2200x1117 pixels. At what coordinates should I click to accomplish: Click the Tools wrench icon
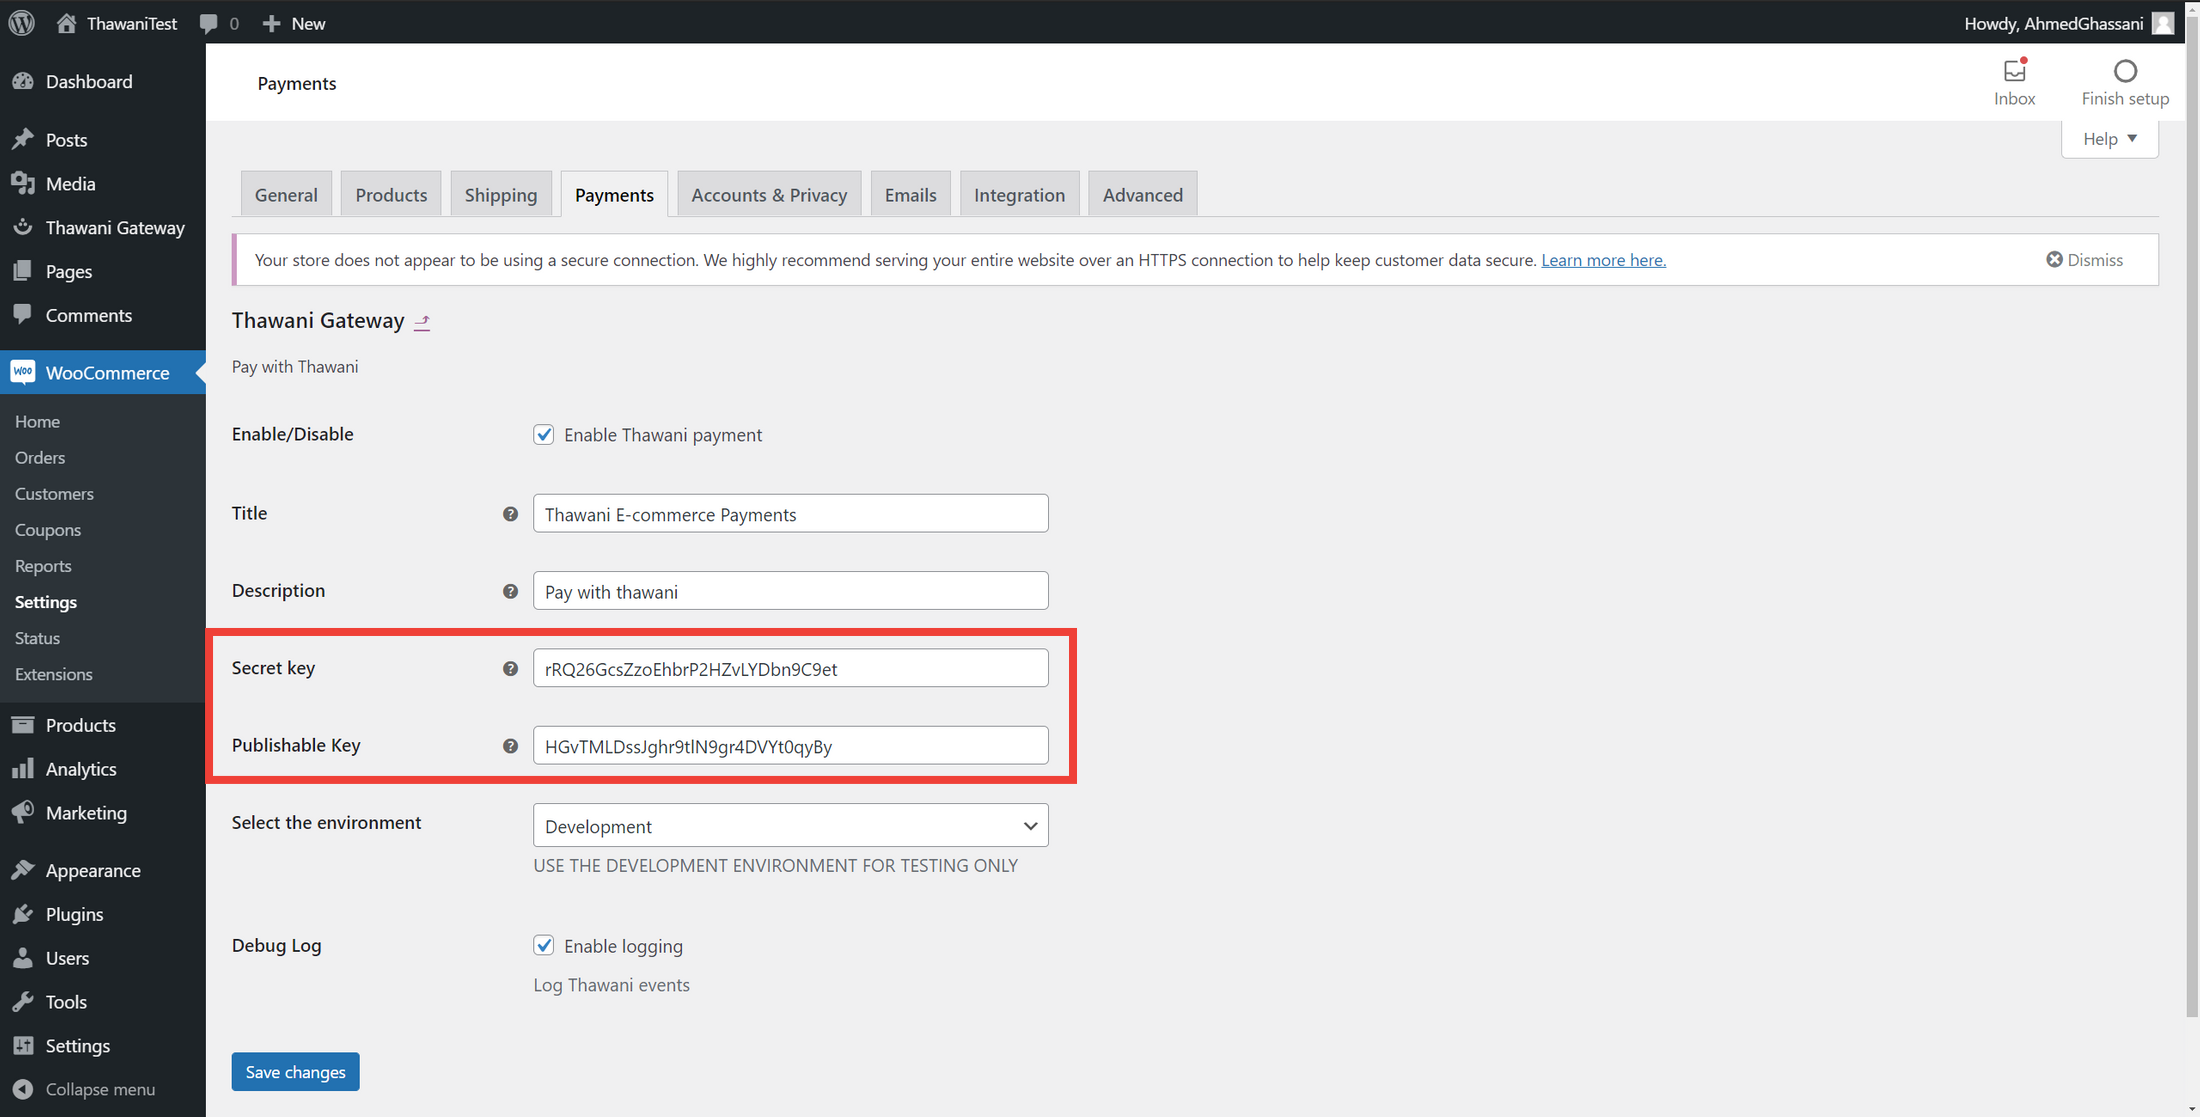[23, 1002]
